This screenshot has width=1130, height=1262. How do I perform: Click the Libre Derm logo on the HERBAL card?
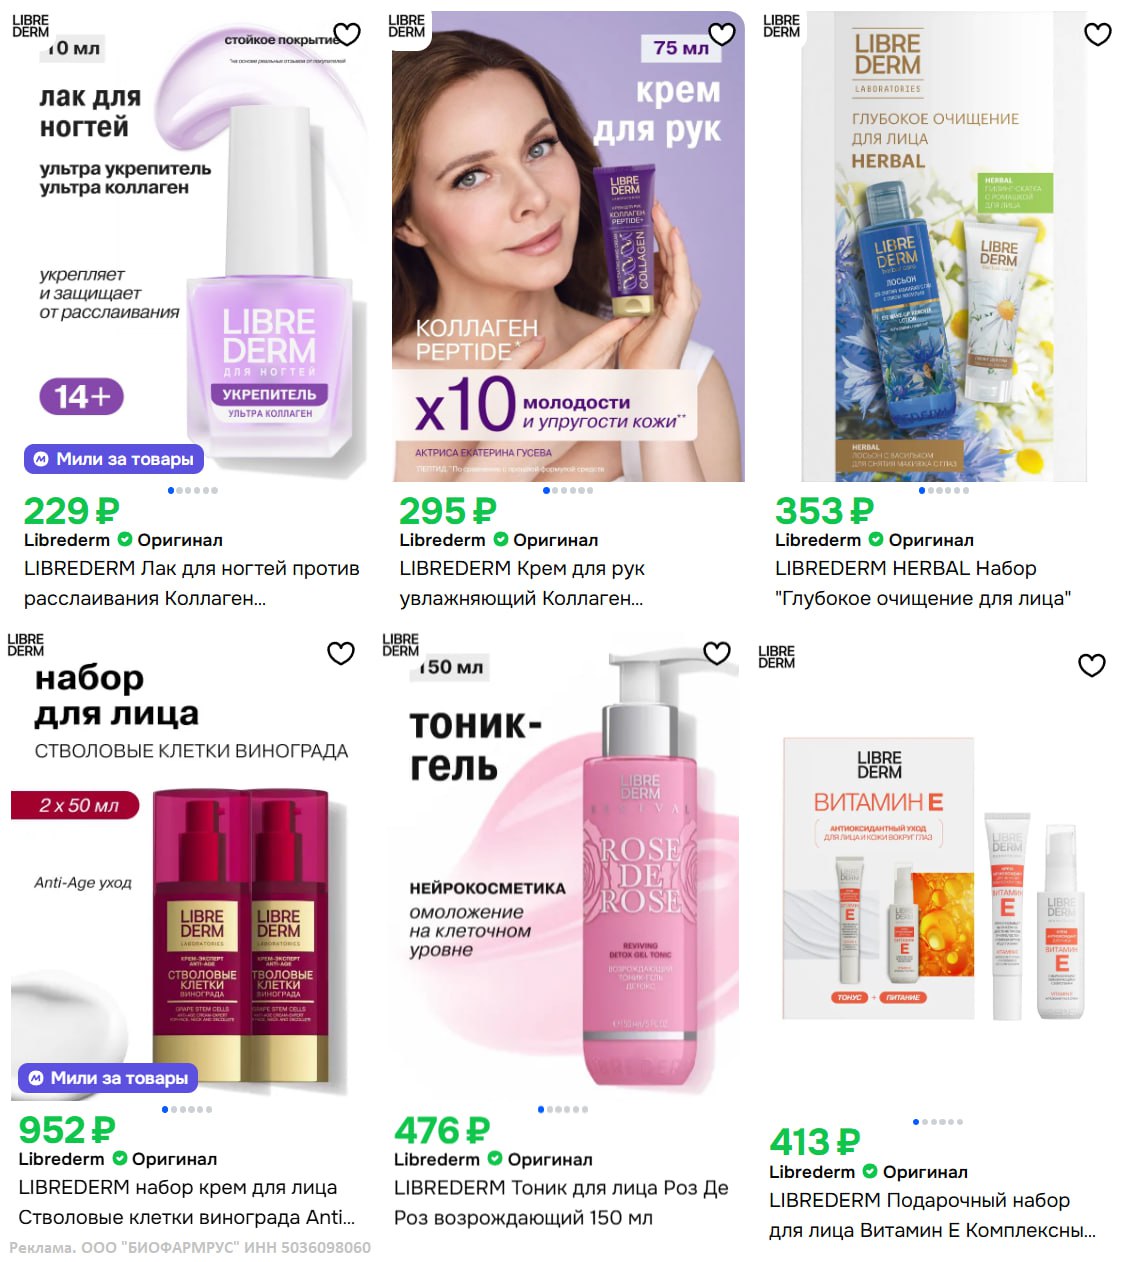point(781,26)
